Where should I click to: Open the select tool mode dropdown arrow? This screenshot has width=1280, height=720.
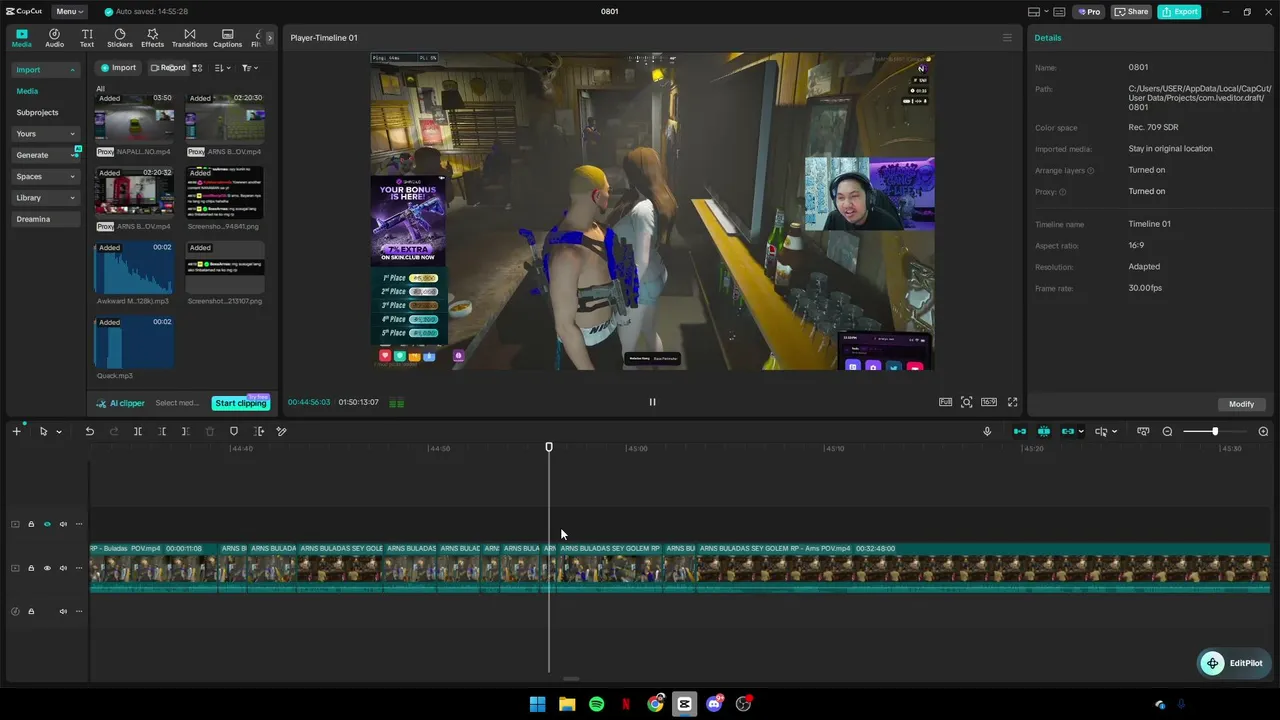click(x=58, y=432)
